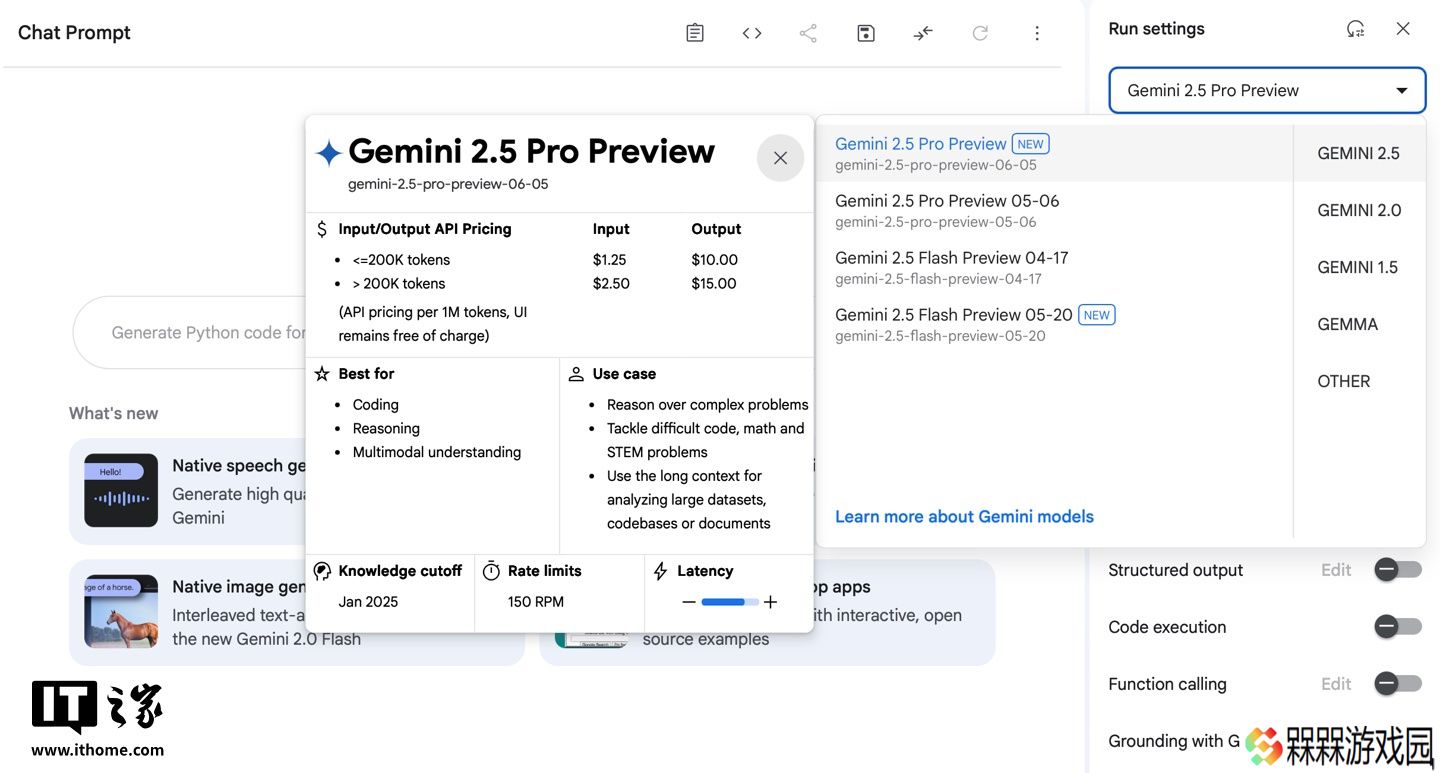The width and height of the screenshot is (1440, 773).
Task: Click the Latency level bar indicator
Action: (730, 602)
